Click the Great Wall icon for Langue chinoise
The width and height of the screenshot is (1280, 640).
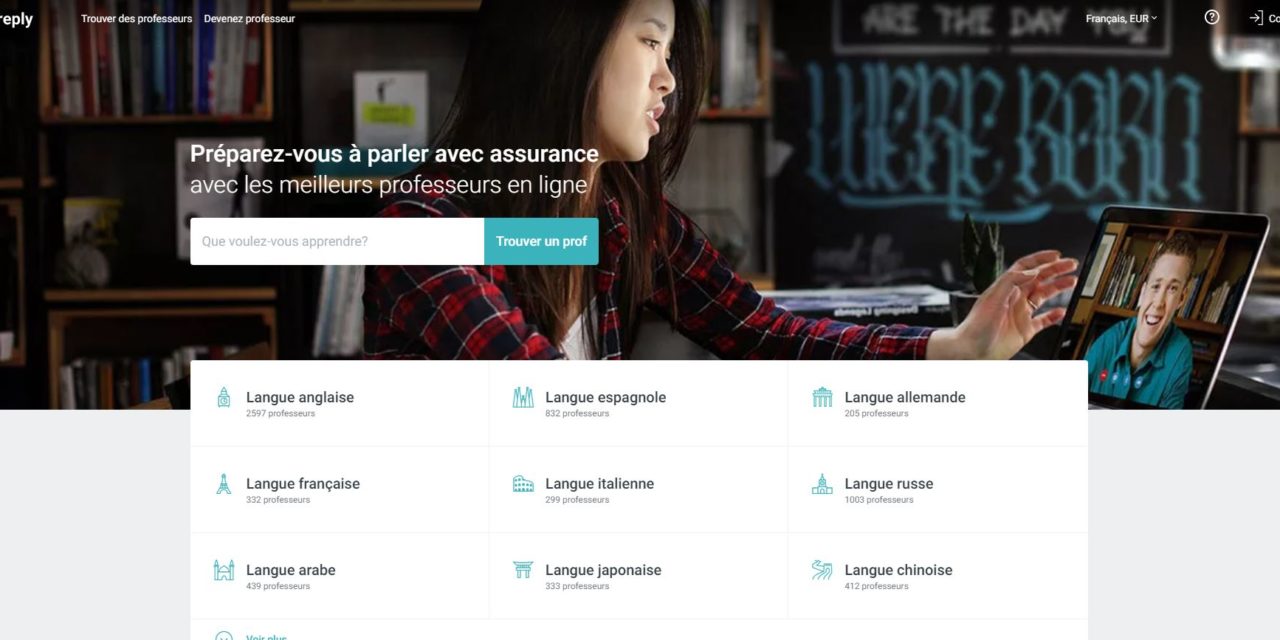click(x=822, y=570)
